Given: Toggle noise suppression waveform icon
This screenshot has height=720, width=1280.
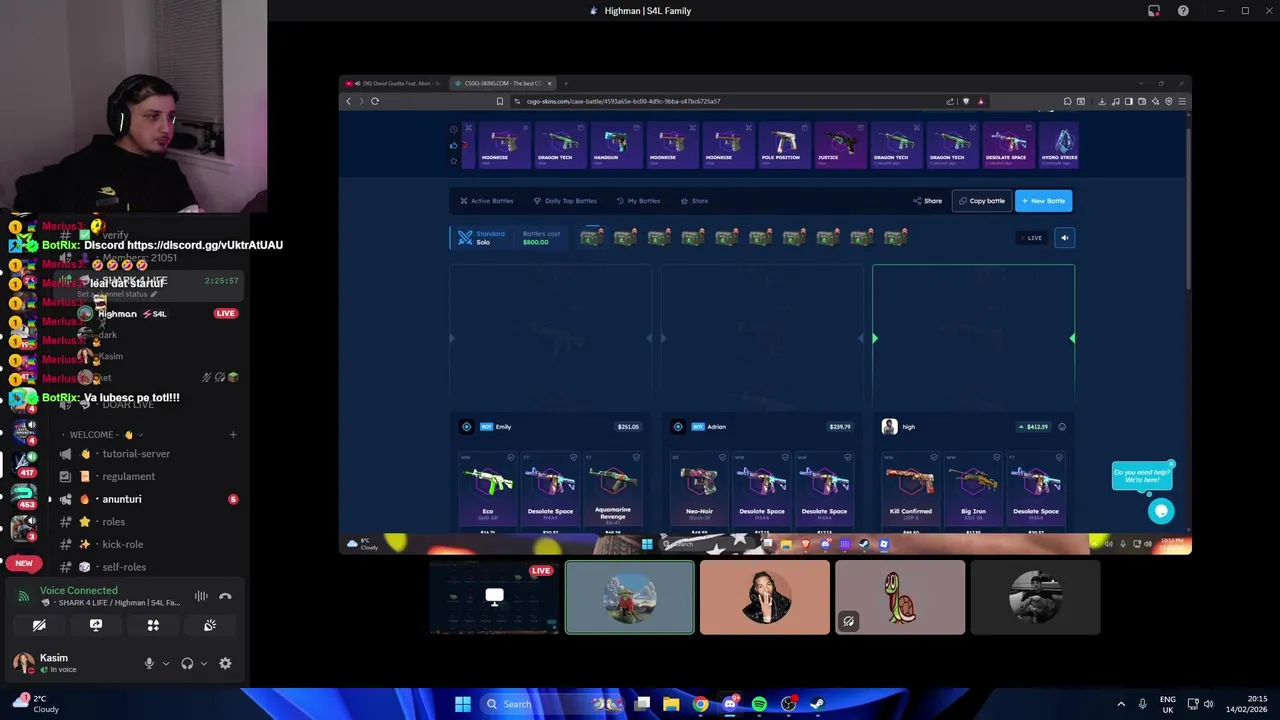Looking at the screenshot, I should [x=201, y=596].
